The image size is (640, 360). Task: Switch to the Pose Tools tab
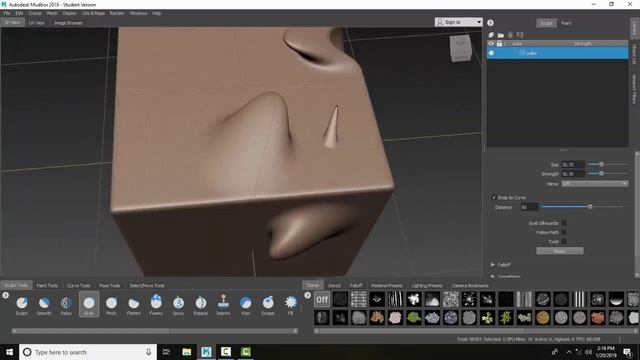point(109,285)
